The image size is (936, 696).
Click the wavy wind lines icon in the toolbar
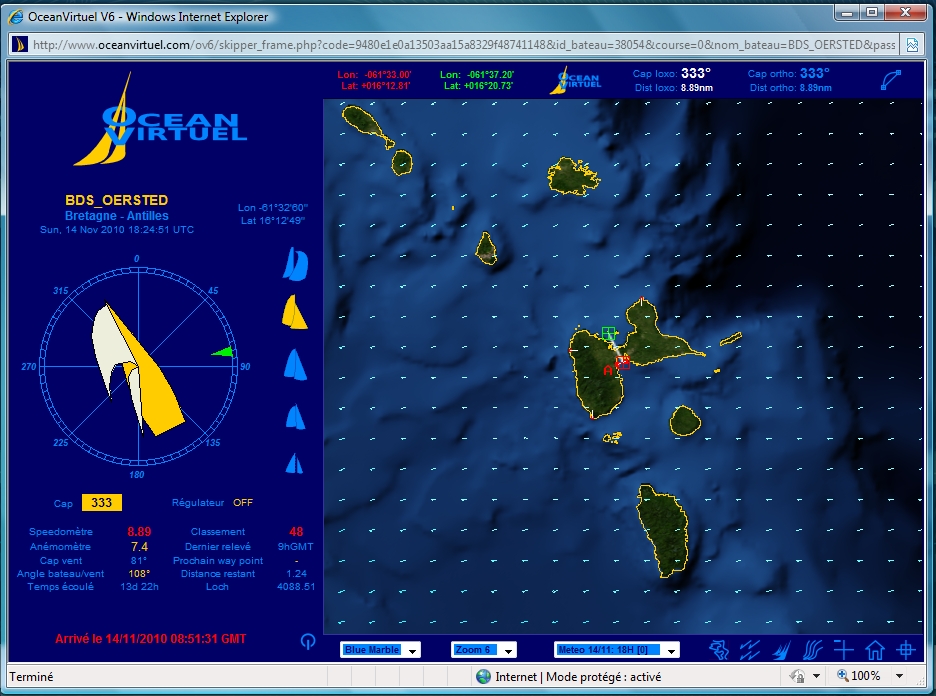pyautogui.click(x=812, y=650)
